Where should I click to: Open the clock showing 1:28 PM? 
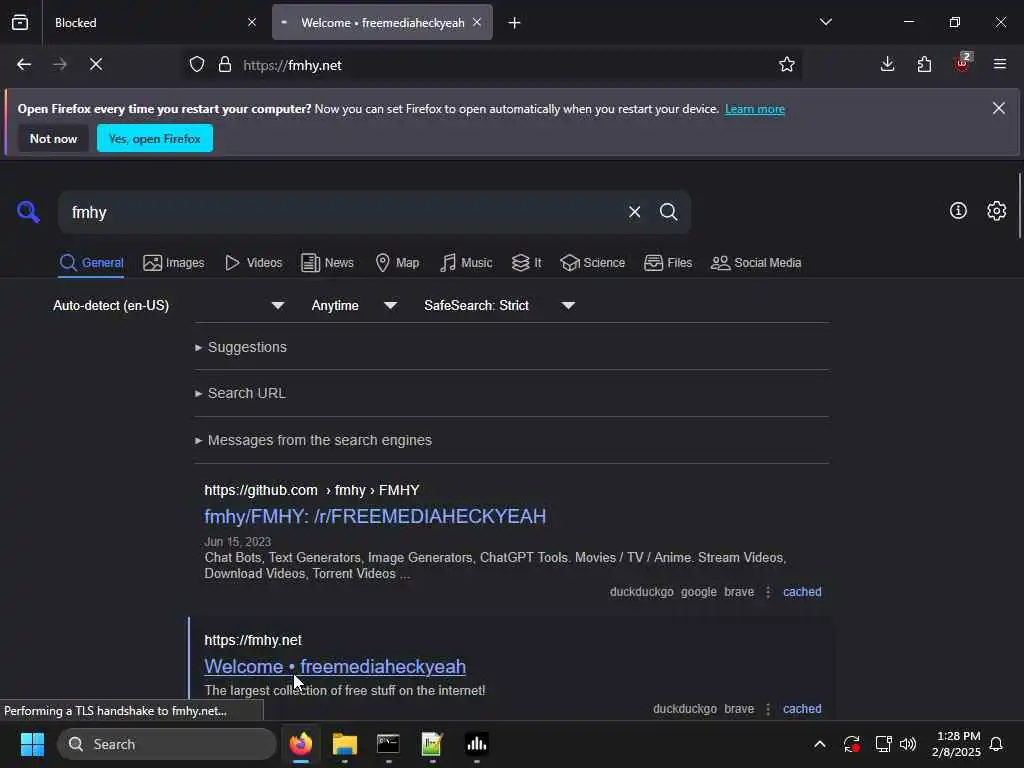956,744
